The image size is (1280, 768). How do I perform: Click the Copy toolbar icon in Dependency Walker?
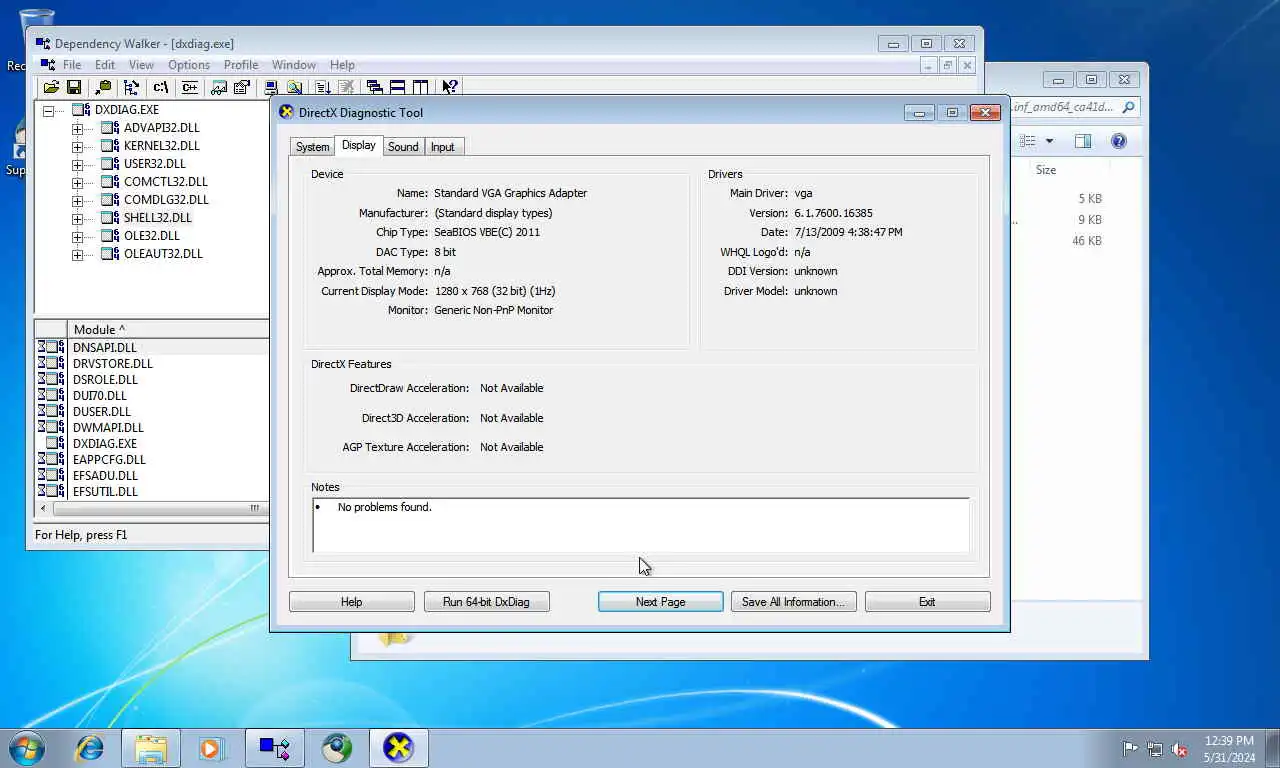(102, 88)
